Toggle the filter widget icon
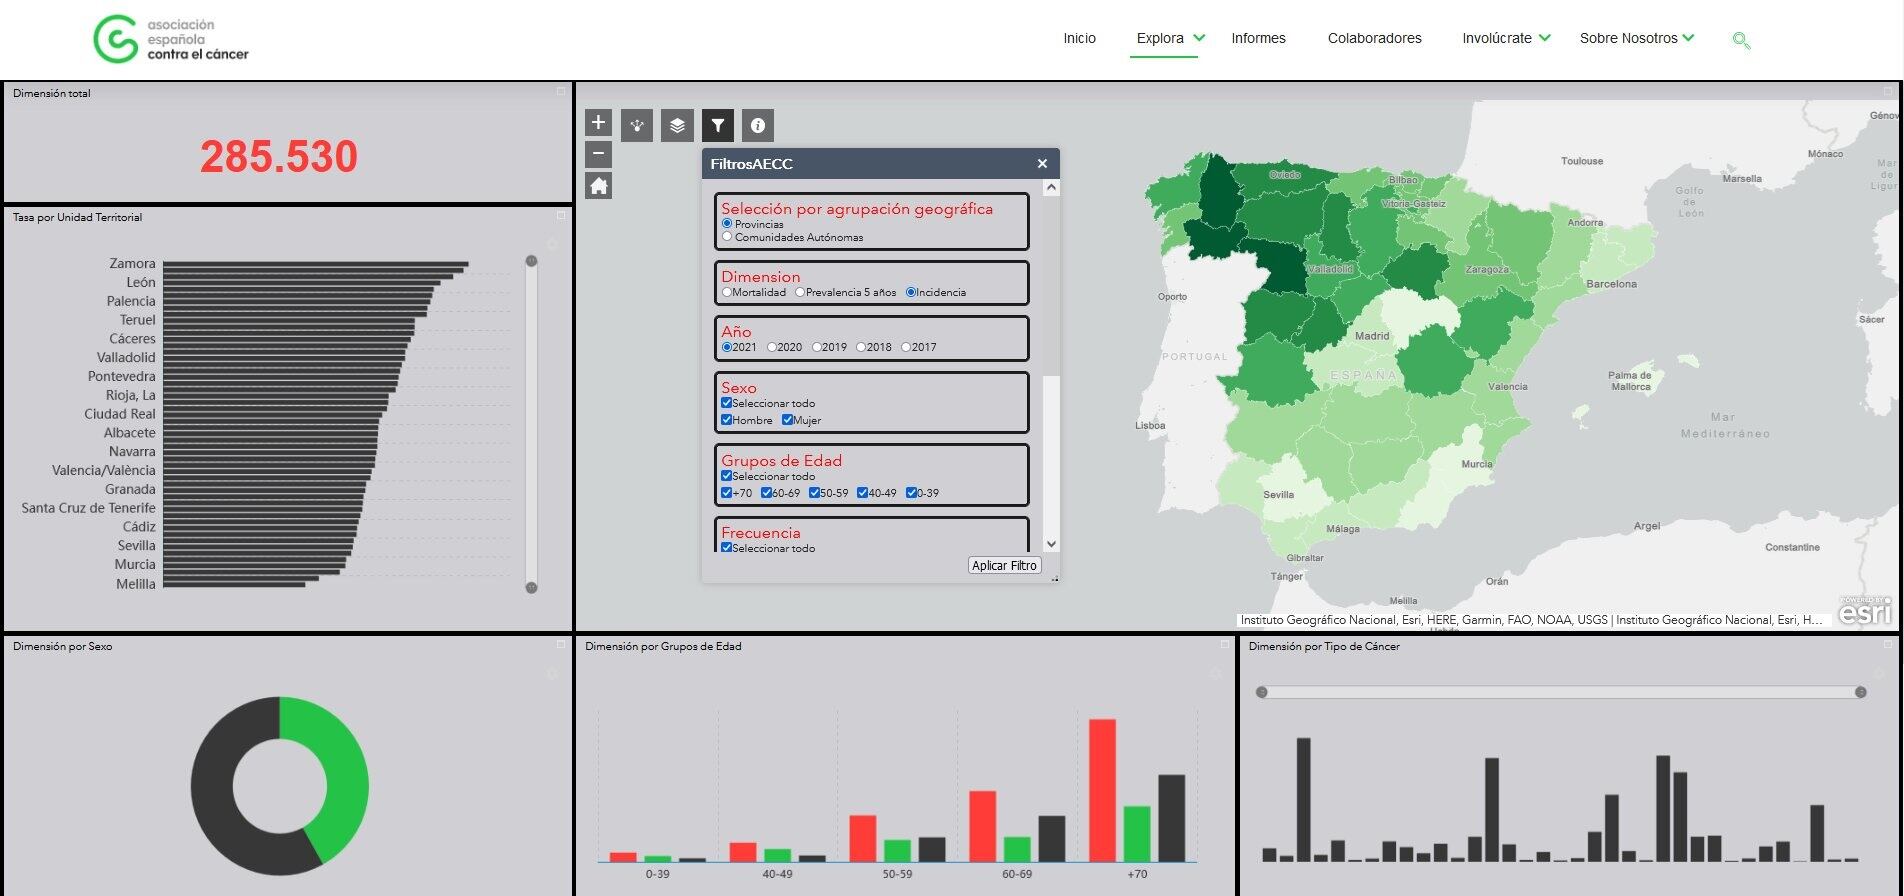 [x=717, y=126]
